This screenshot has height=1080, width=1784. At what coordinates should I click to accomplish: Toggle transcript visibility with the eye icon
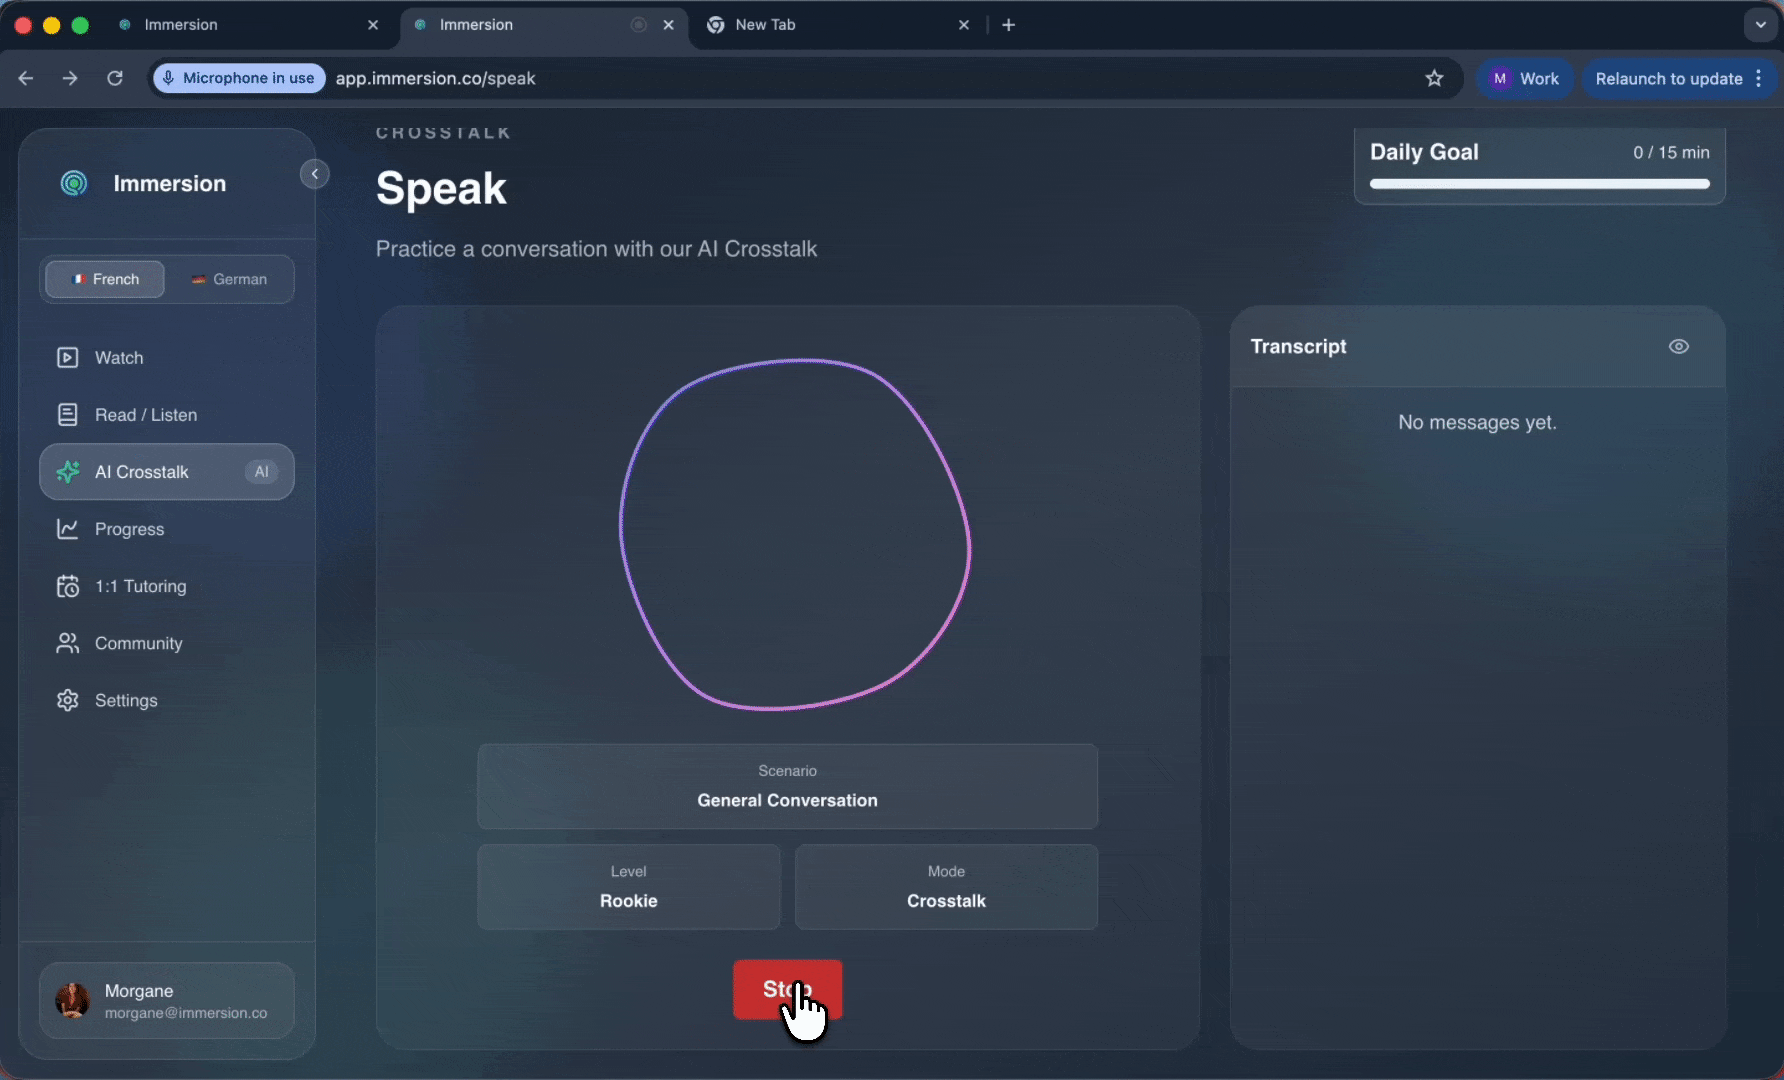[1678, 346]
